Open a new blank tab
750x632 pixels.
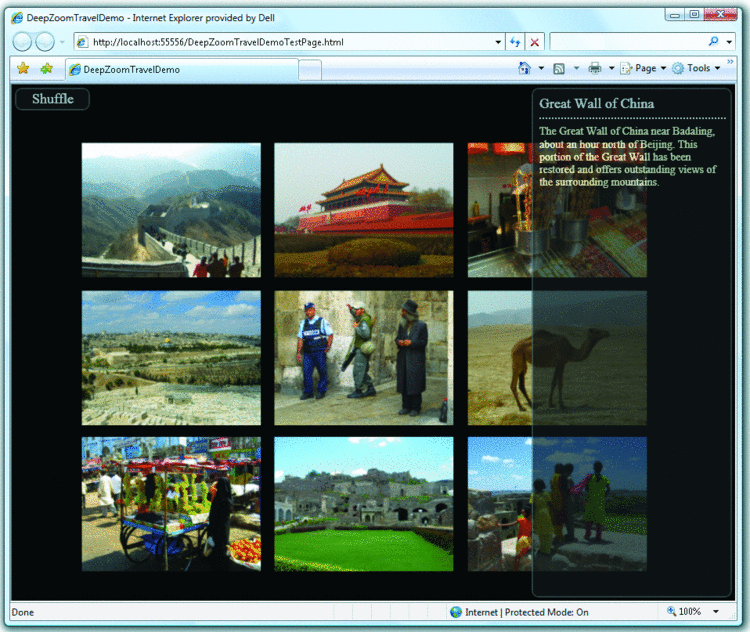[x=310, y=70]
